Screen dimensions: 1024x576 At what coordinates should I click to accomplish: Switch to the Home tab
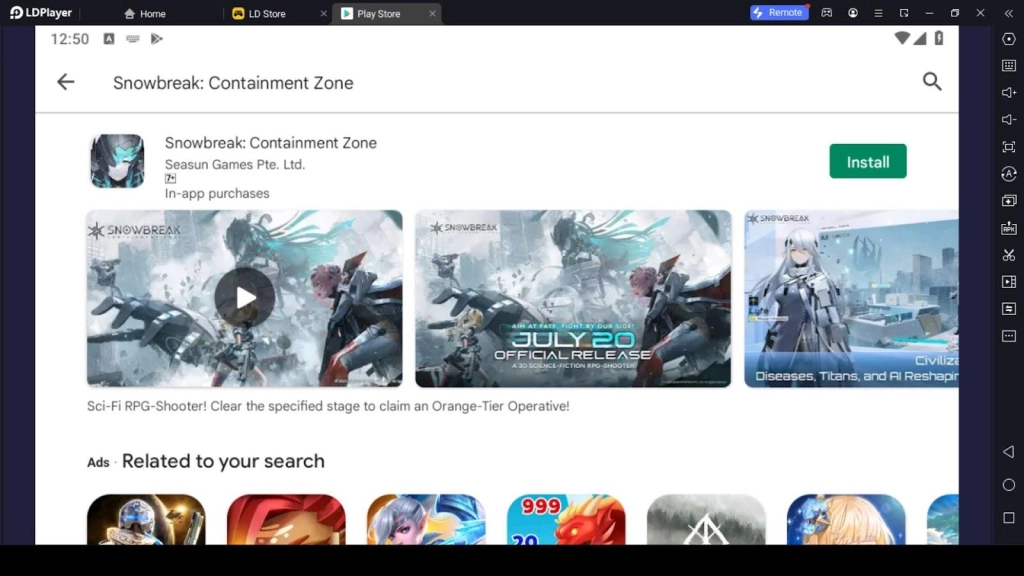[x=145, y=13]
